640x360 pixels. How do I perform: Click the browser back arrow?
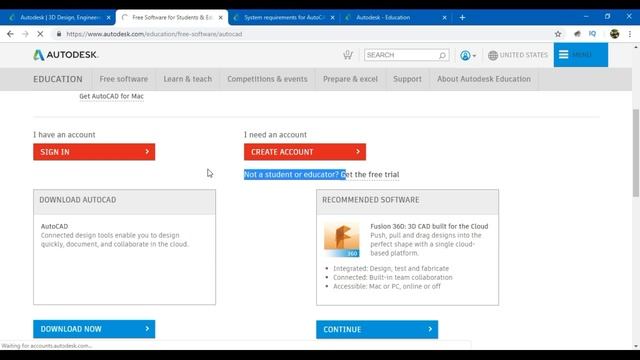[10, 34]
